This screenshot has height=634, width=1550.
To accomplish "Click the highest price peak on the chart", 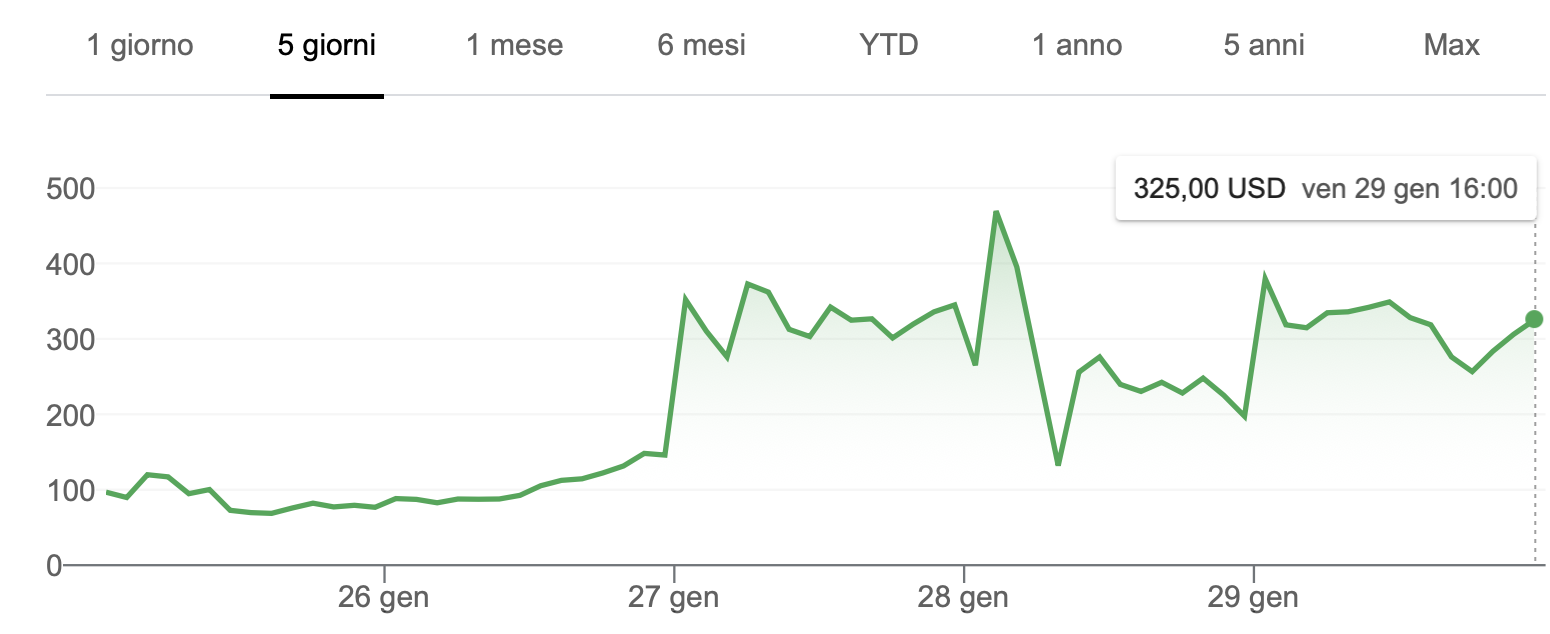I will click(996, 212).
